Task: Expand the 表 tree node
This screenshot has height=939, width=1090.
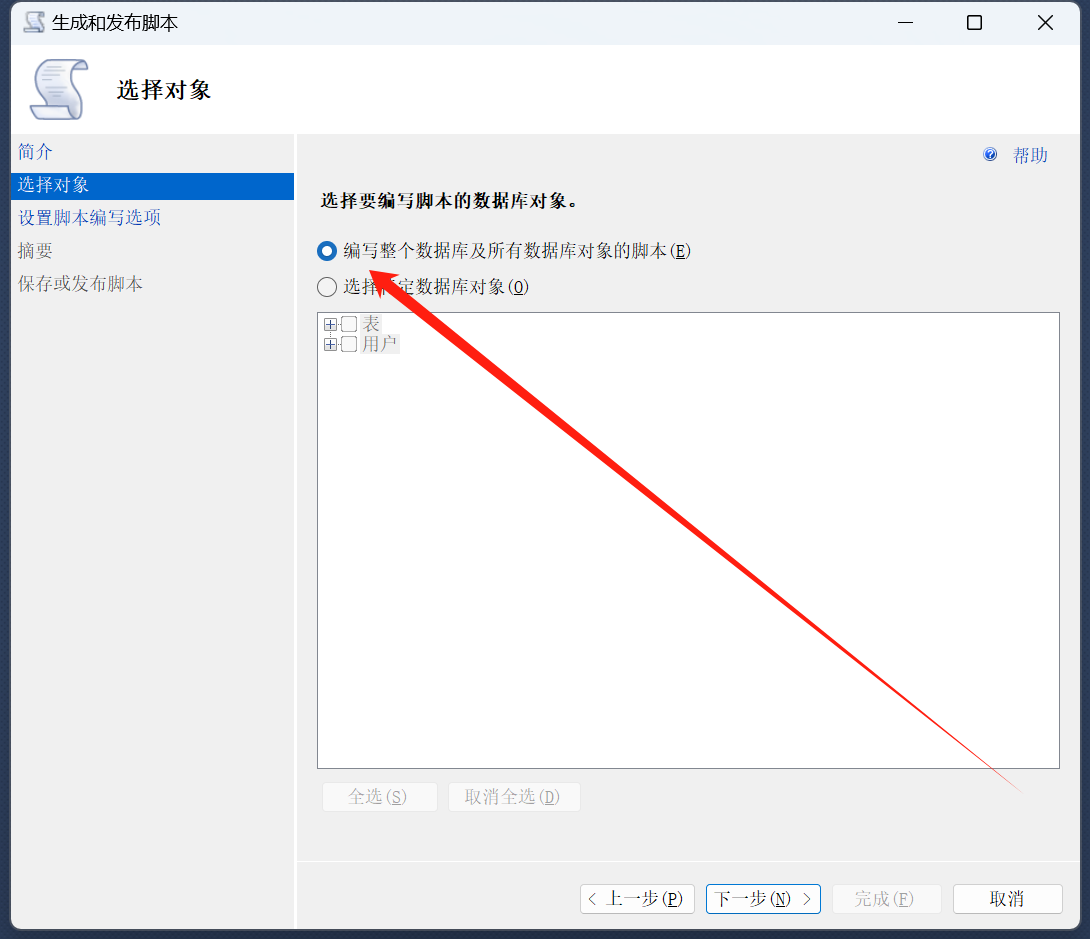Action: point(331,324)
